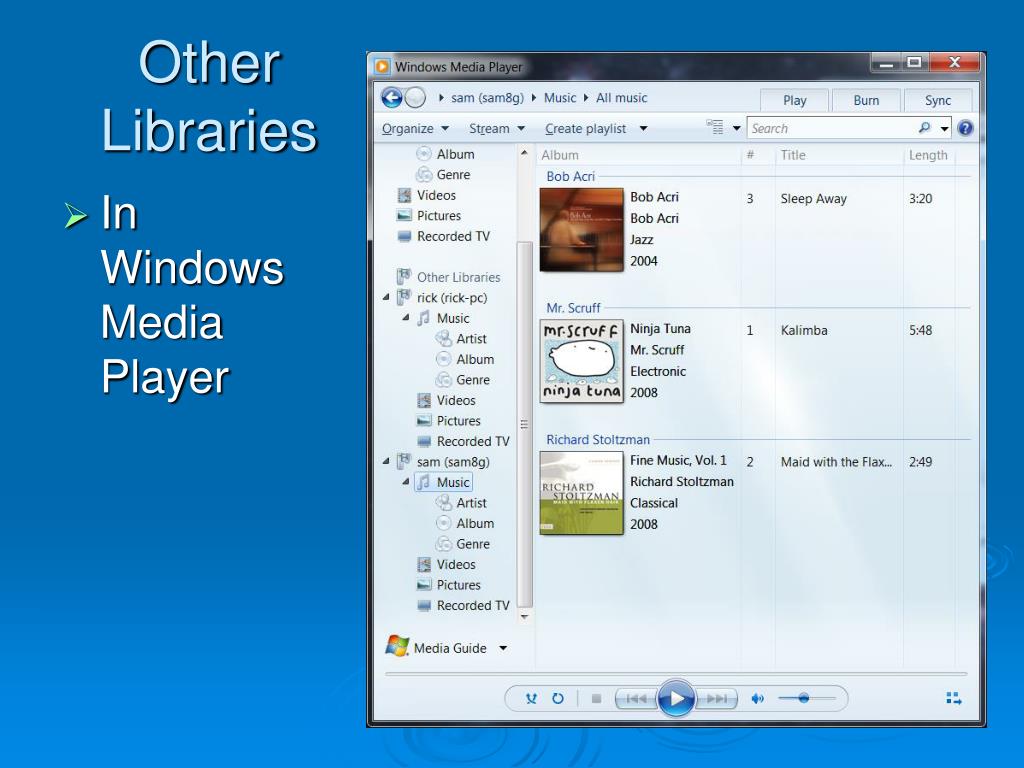
Task: Stop playback with the square button
Action: 596,699
